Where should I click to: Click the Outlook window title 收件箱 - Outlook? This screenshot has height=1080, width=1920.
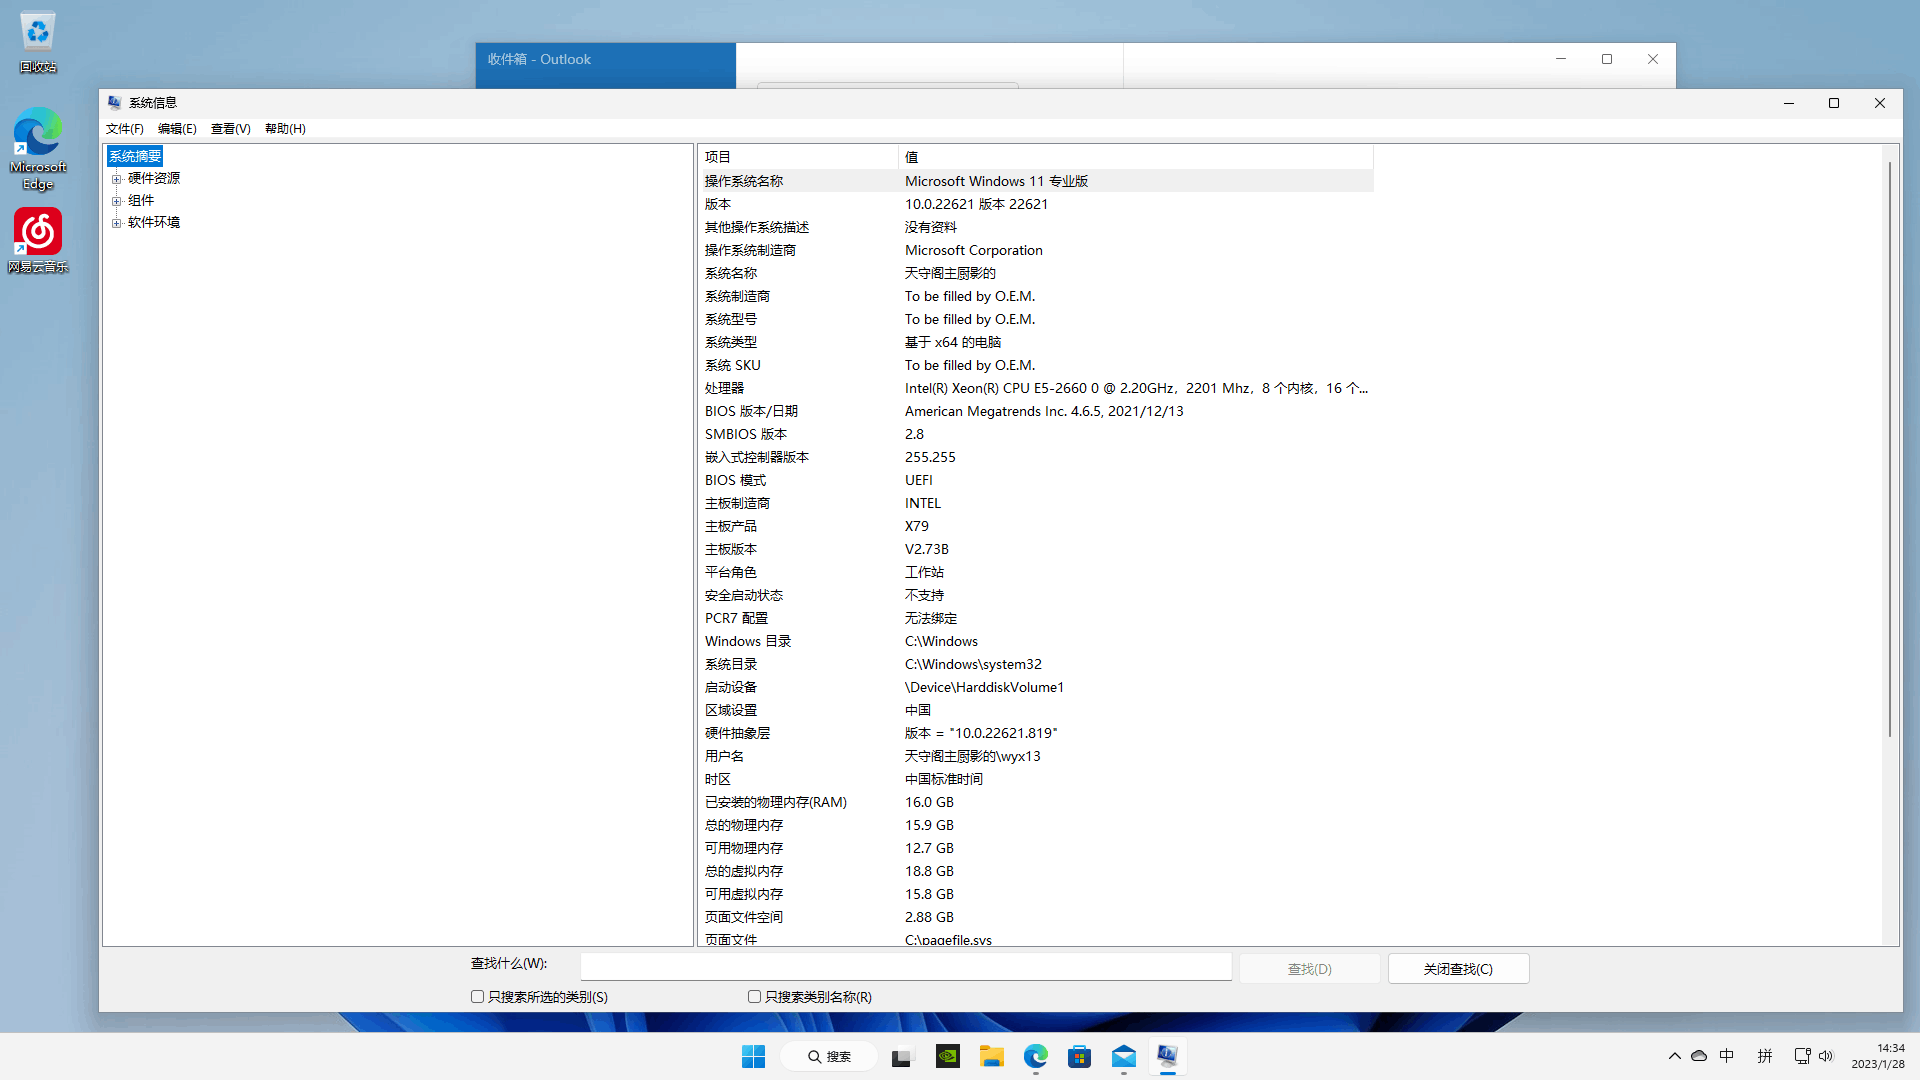[539, 59]
